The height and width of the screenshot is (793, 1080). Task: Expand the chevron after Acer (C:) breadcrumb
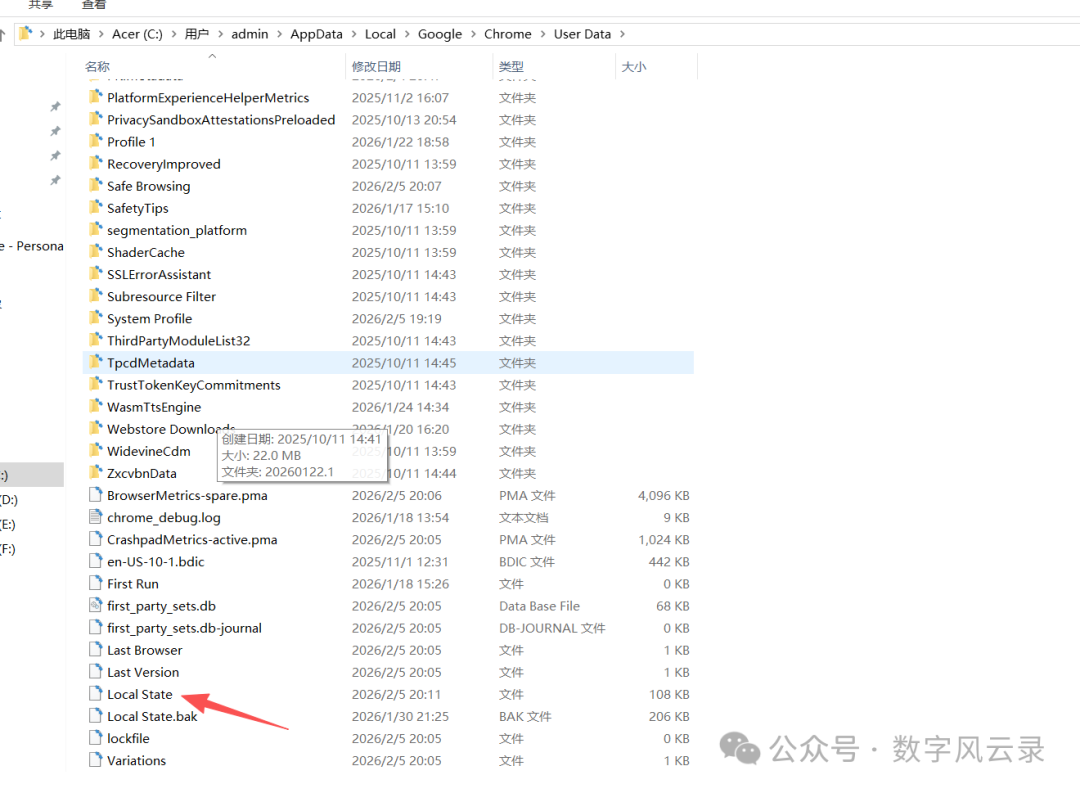click(174, 34)
